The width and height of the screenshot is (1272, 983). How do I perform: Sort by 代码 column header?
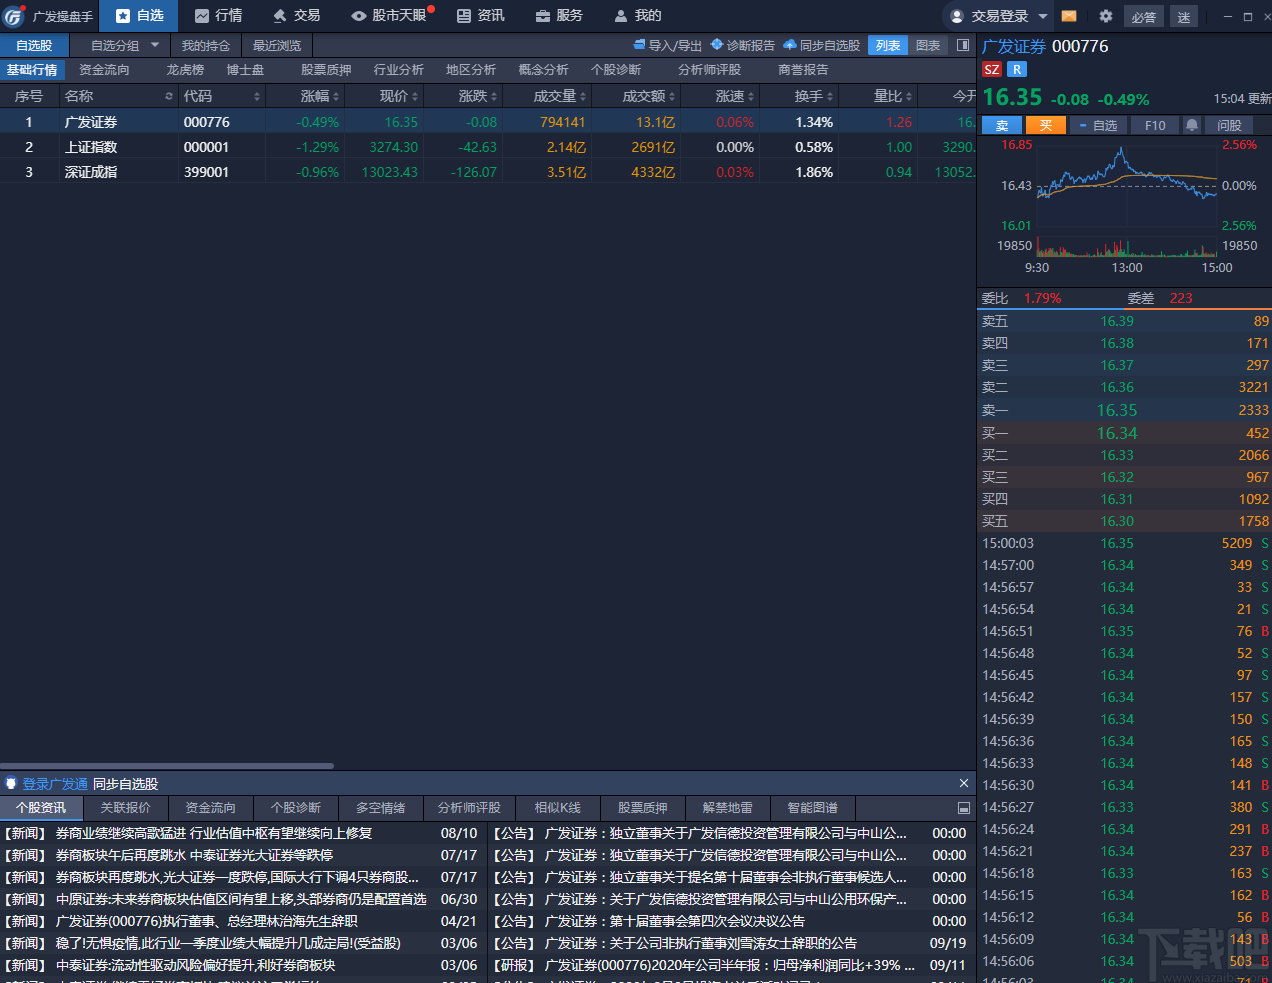pyautogui.click(x=221, y=96)
